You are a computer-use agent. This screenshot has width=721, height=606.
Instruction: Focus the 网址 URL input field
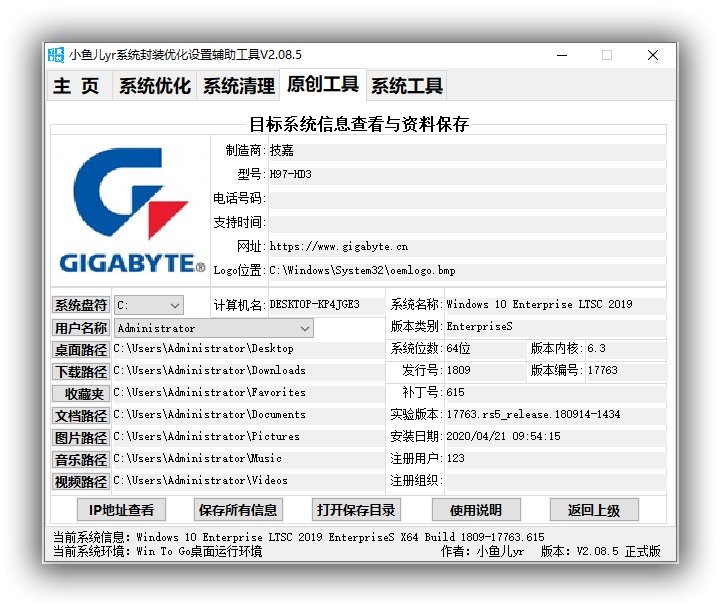tap(465, 247)
